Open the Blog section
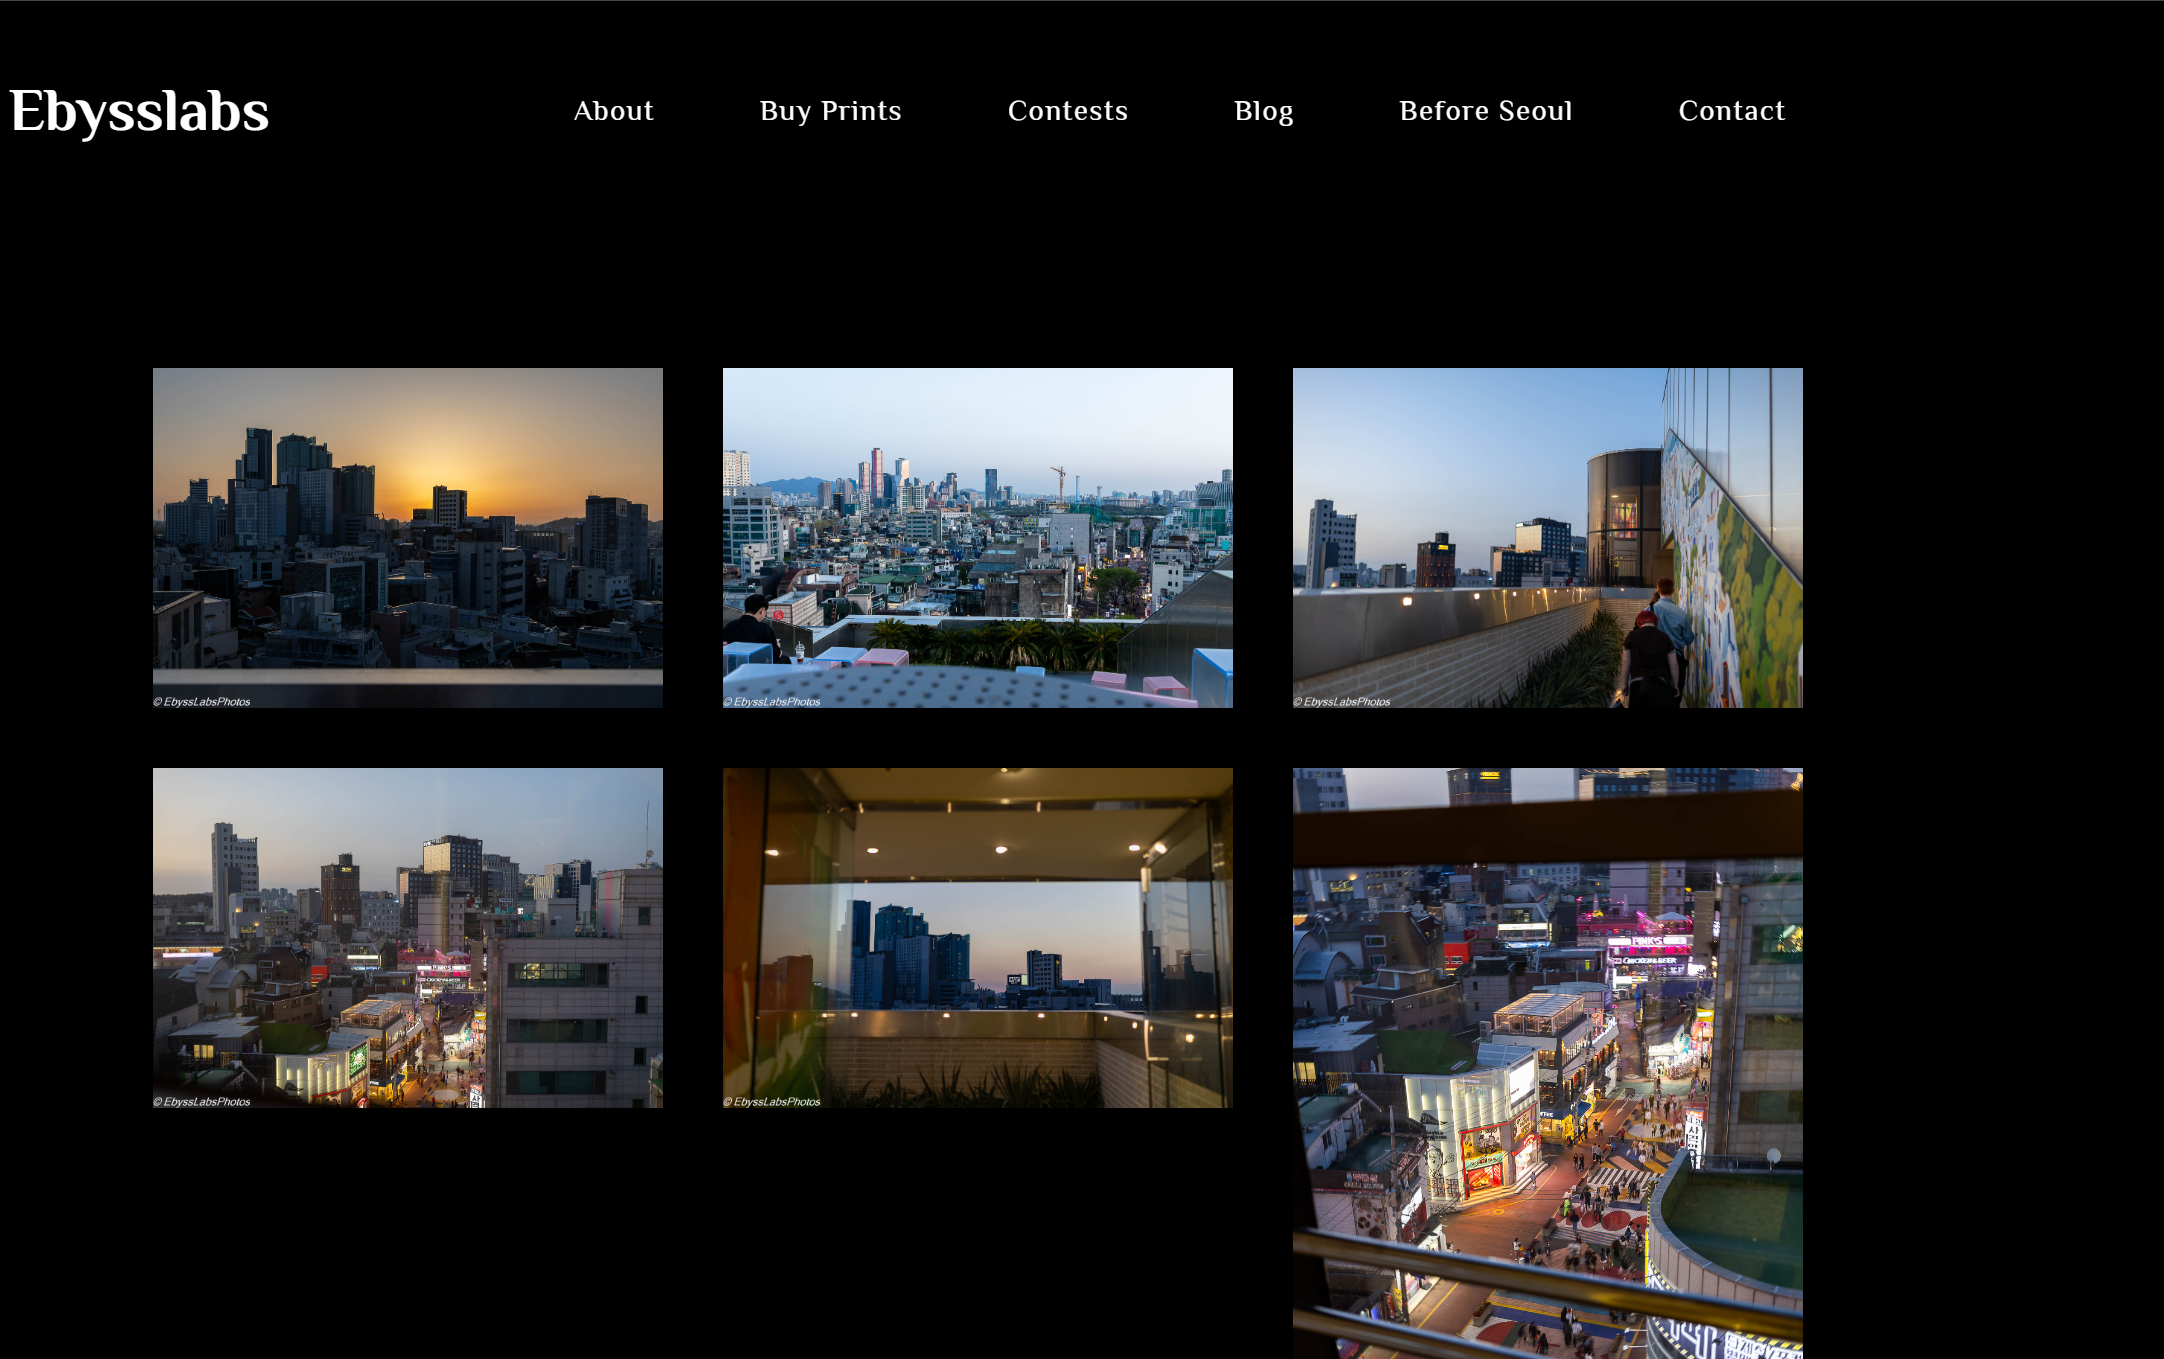The image size is (2164, 1359). pyautogui.click(x=1264, y=111)
